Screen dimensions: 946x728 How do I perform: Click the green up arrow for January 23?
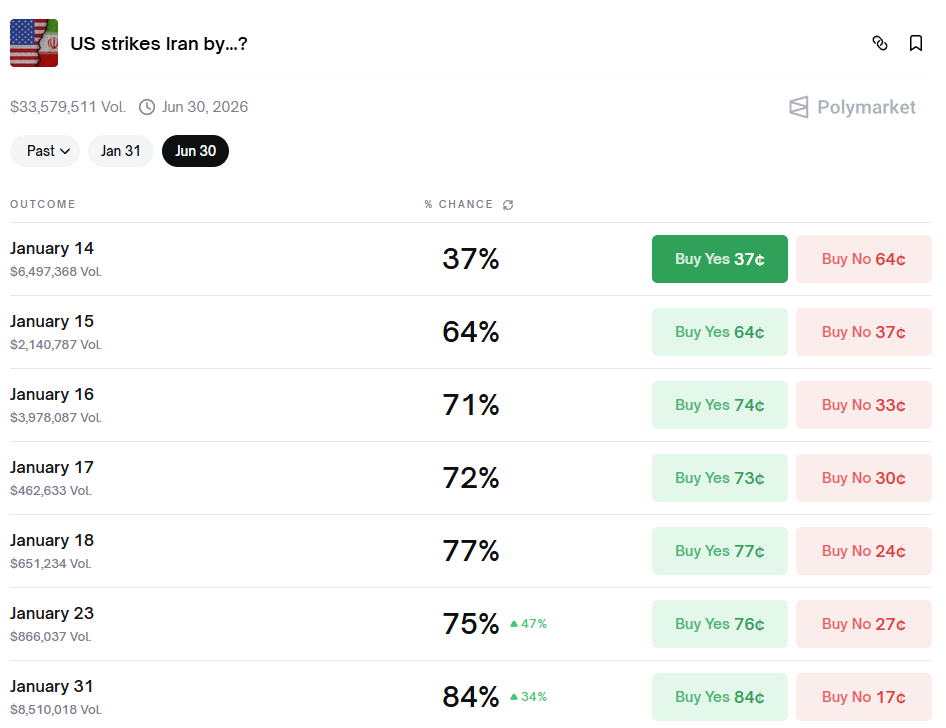click(x=514, y=624)
